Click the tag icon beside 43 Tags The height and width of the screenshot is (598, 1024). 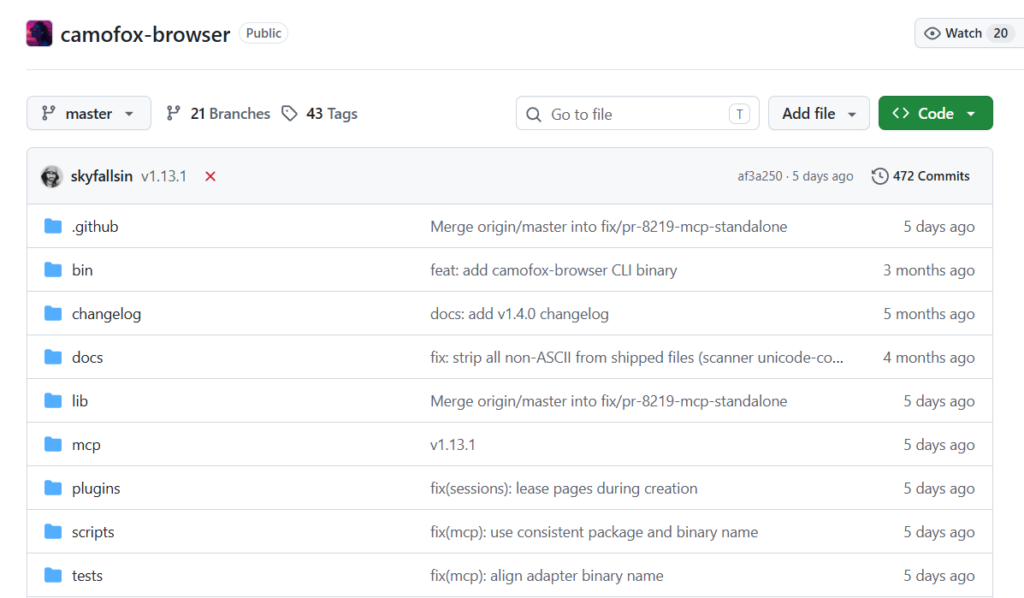click(289, 114)
